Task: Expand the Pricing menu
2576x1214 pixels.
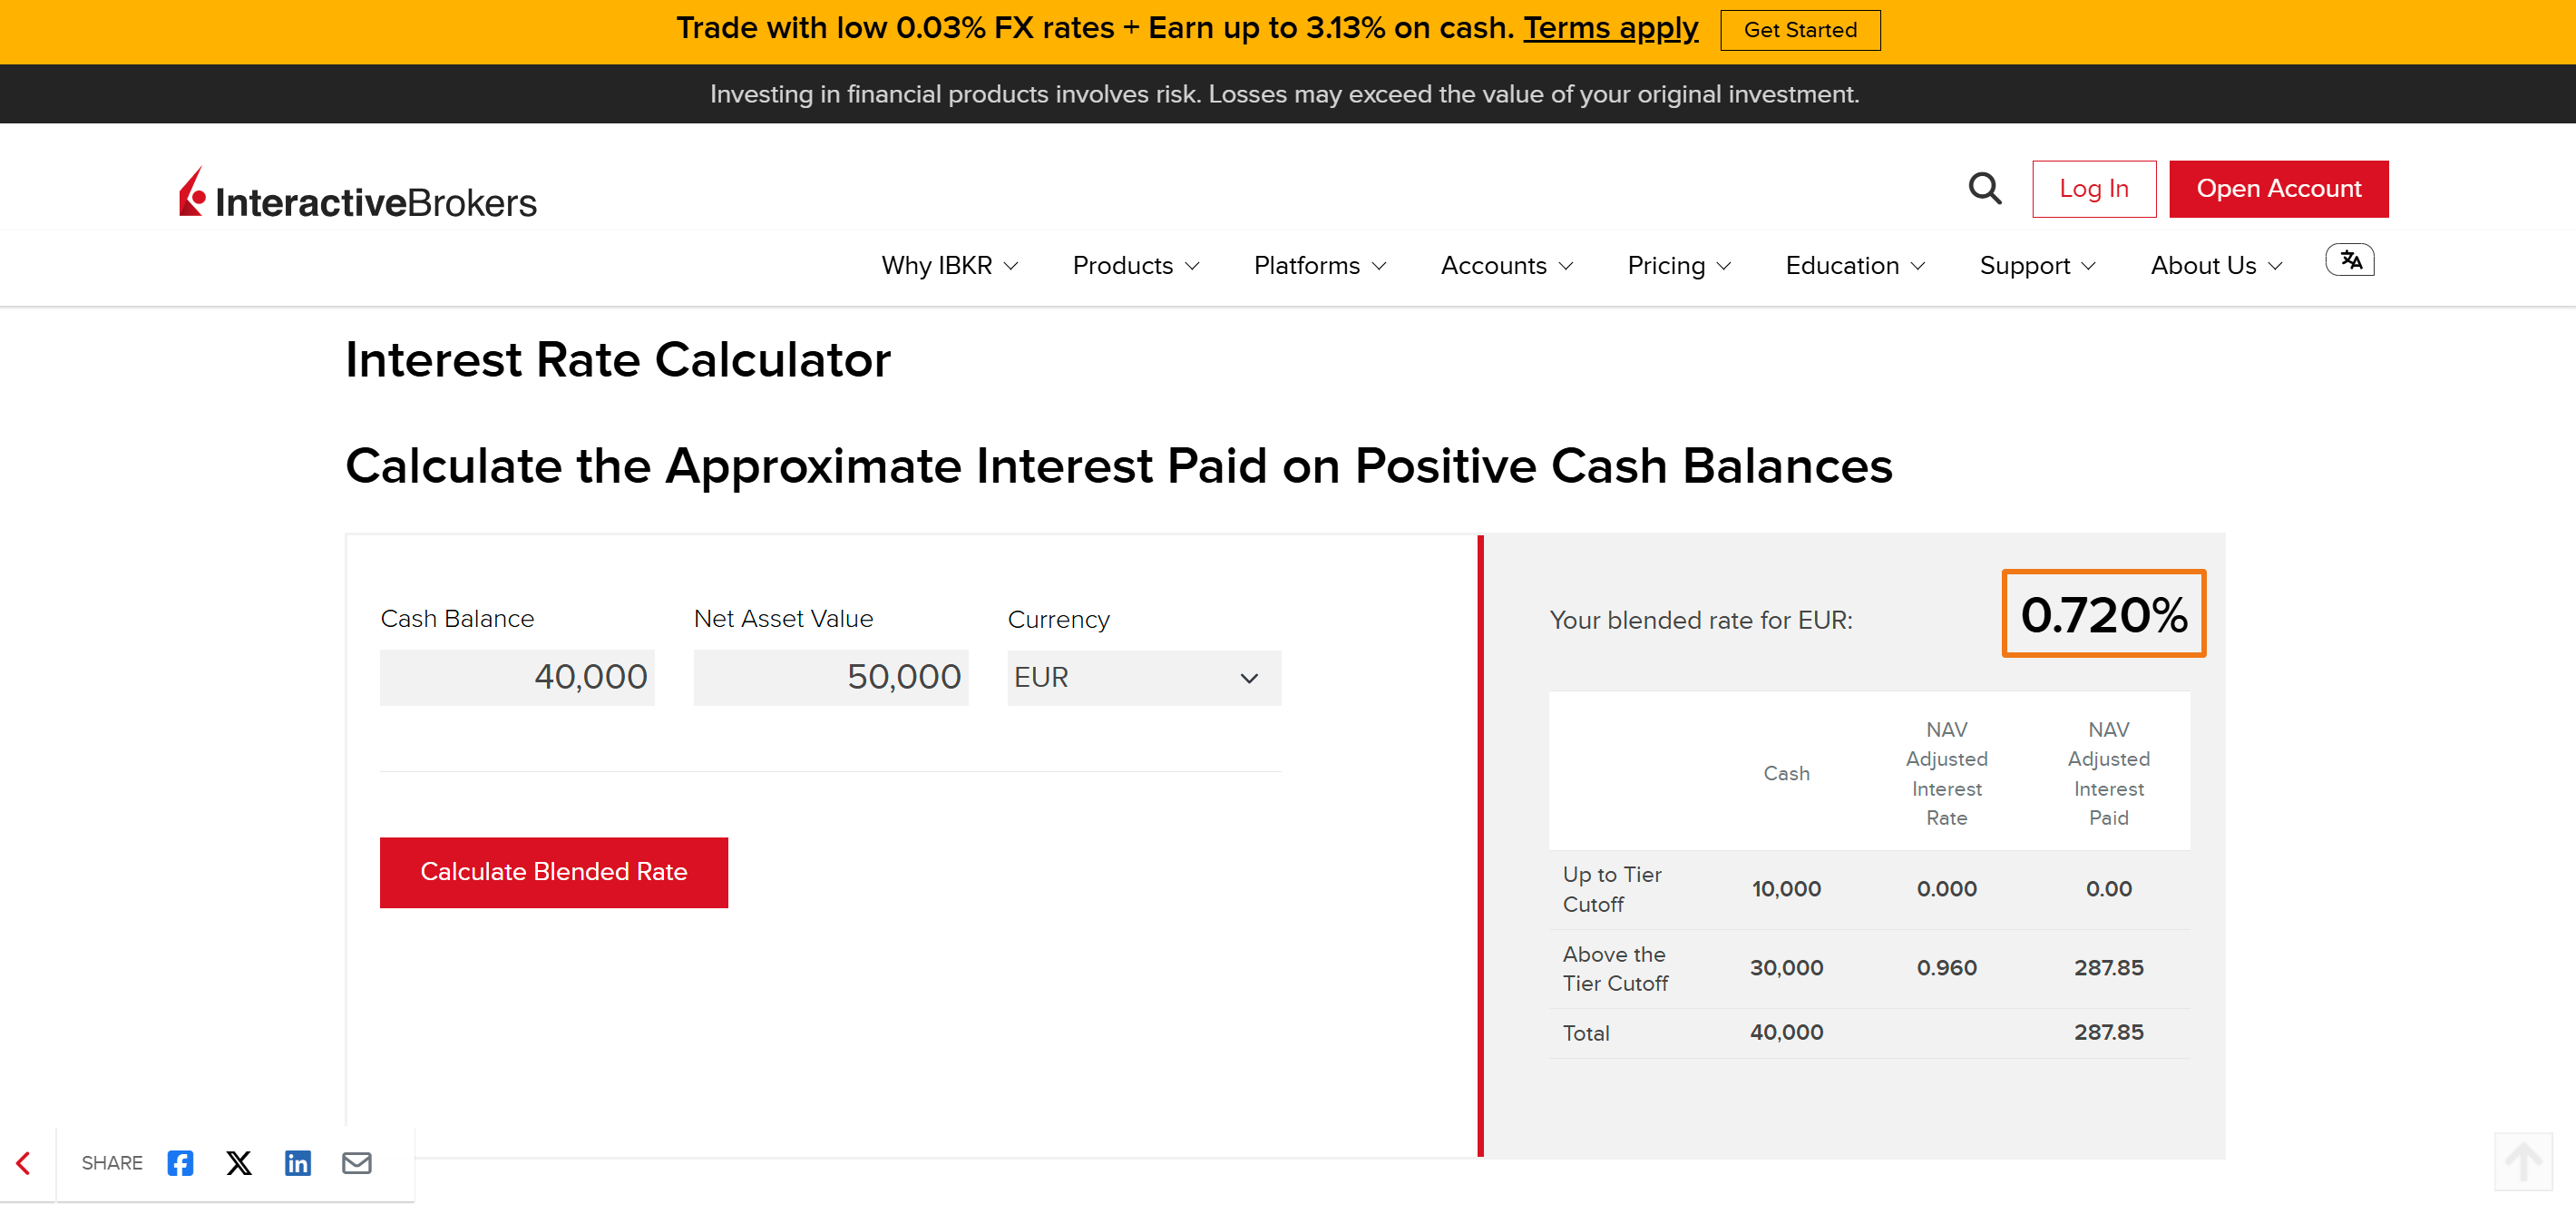Action: (1679, 266)
